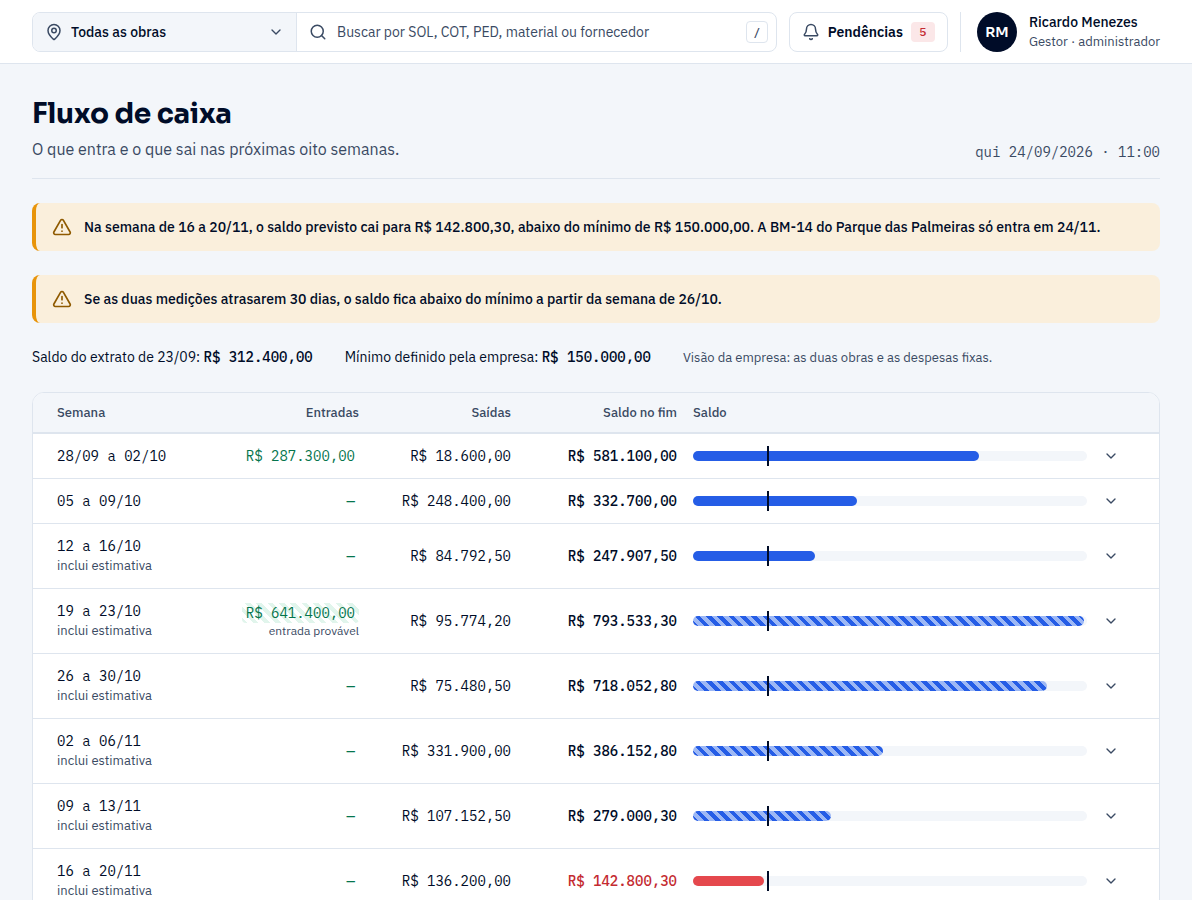Click the company minimum R$ 150.000,00
The width and height of the screenshot is (1192, 900).
pyautogui.click(x=596, y=357)
